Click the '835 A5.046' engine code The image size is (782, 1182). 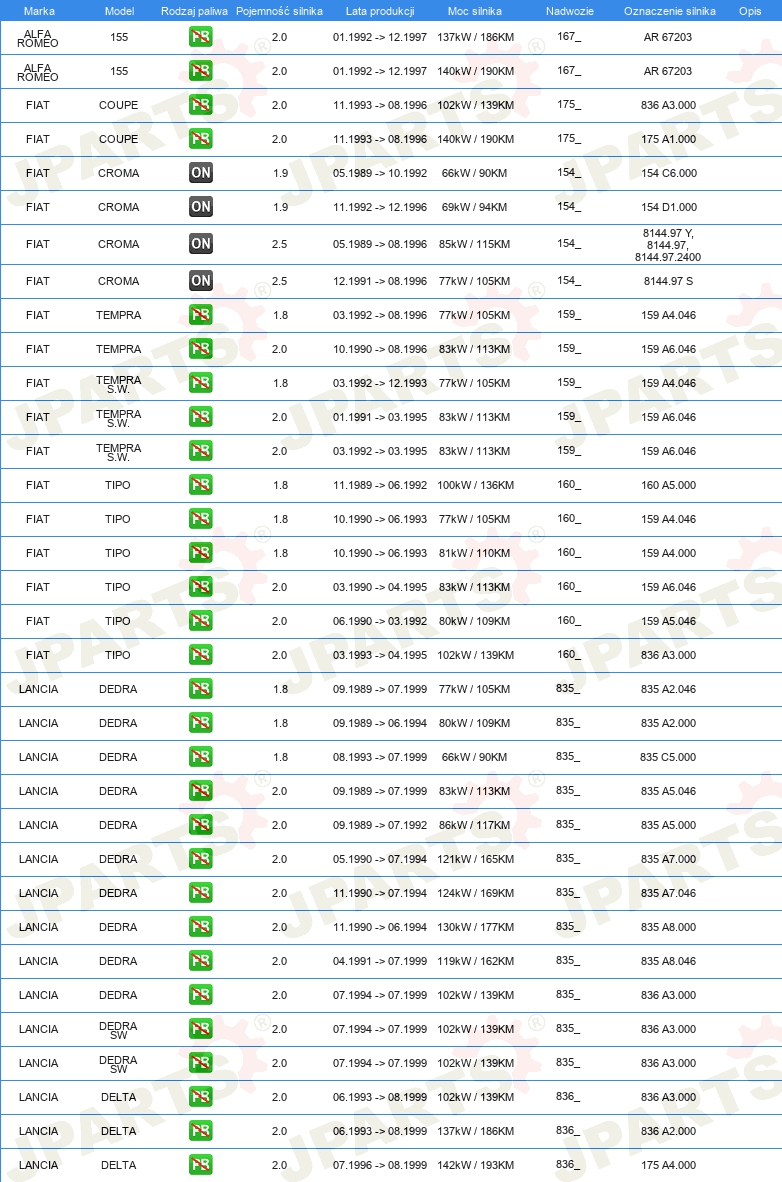pos(668,791)
